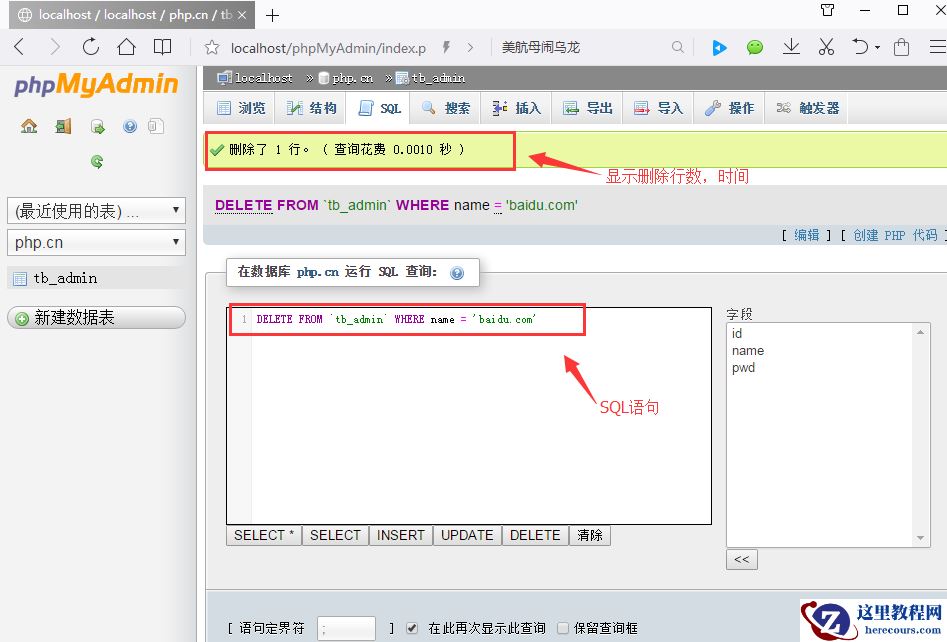Close the localhost phpMyAdmin browser tab

point(242,15)
